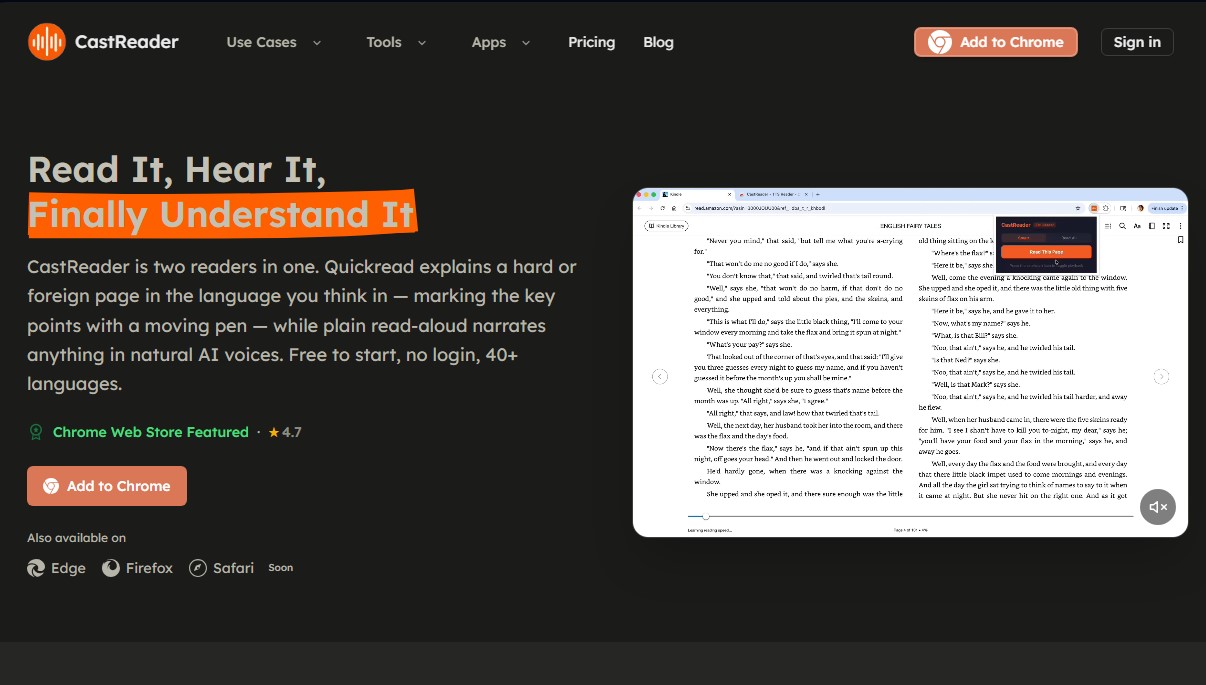Click the Also available on label
This screenshot has height=685, width=1206.
(x=77, y=538)
